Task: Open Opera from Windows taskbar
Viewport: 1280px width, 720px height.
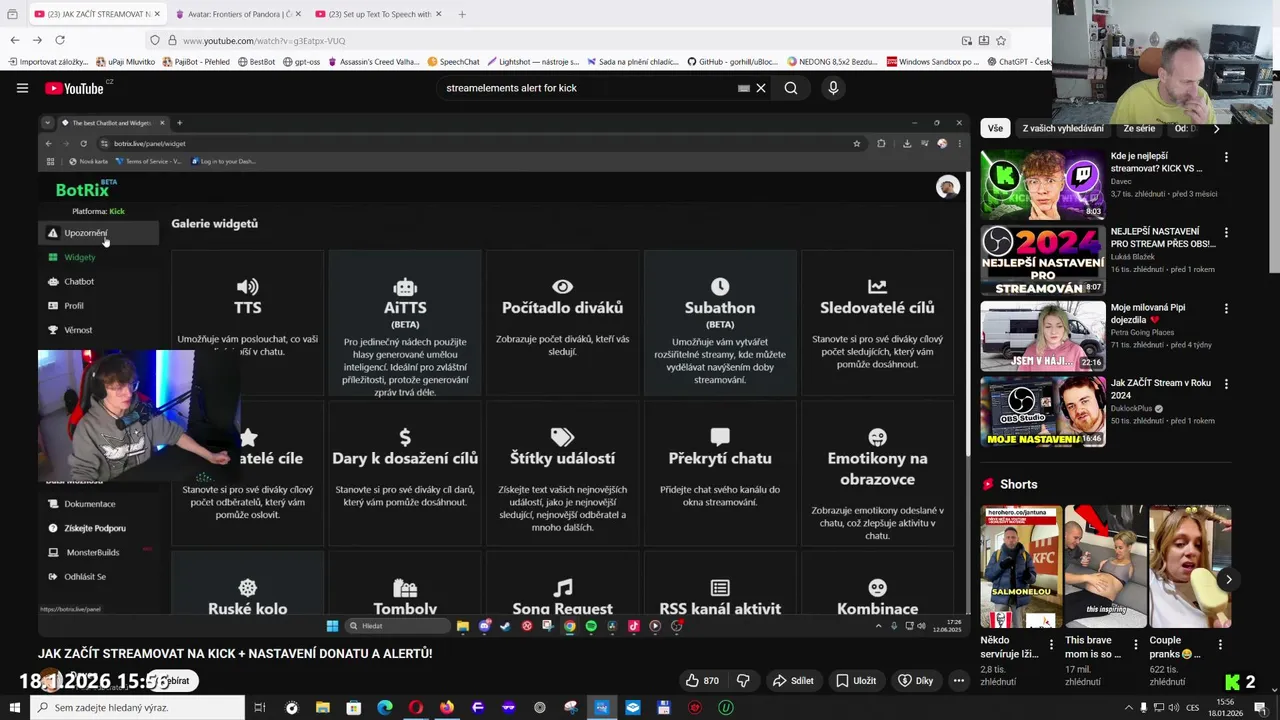Action: [x=415, y=708]
